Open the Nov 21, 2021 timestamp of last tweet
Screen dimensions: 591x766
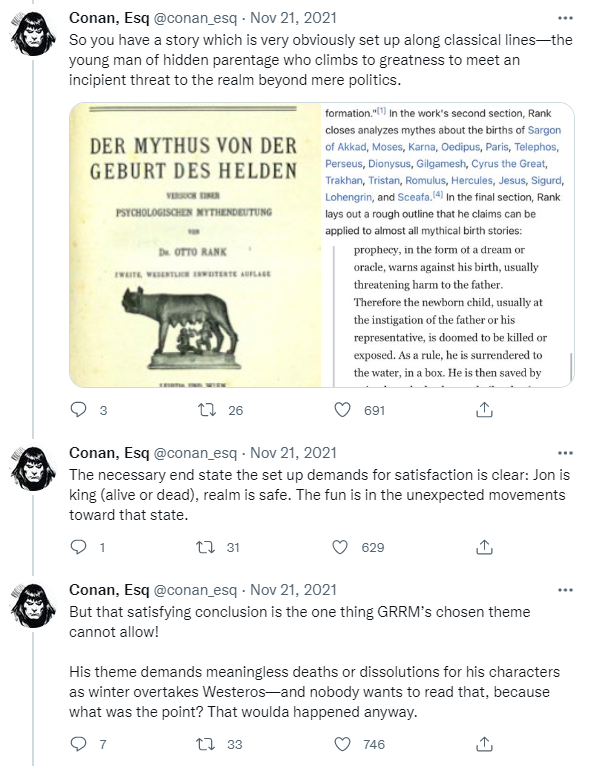294,590
